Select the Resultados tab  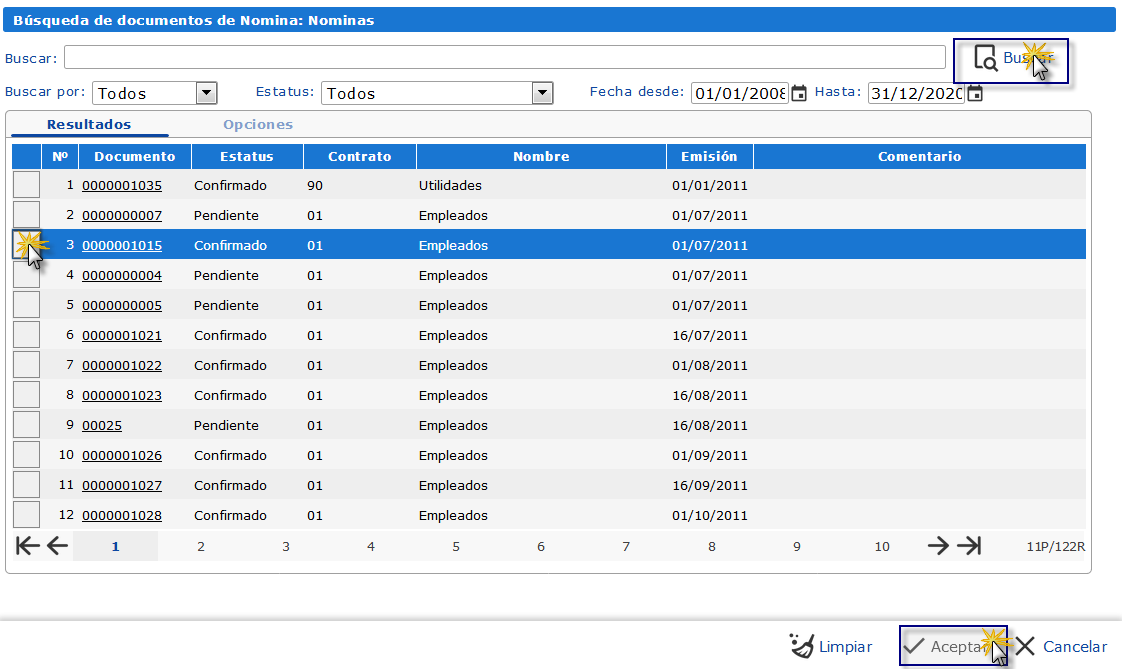click(x=89, y=125)
